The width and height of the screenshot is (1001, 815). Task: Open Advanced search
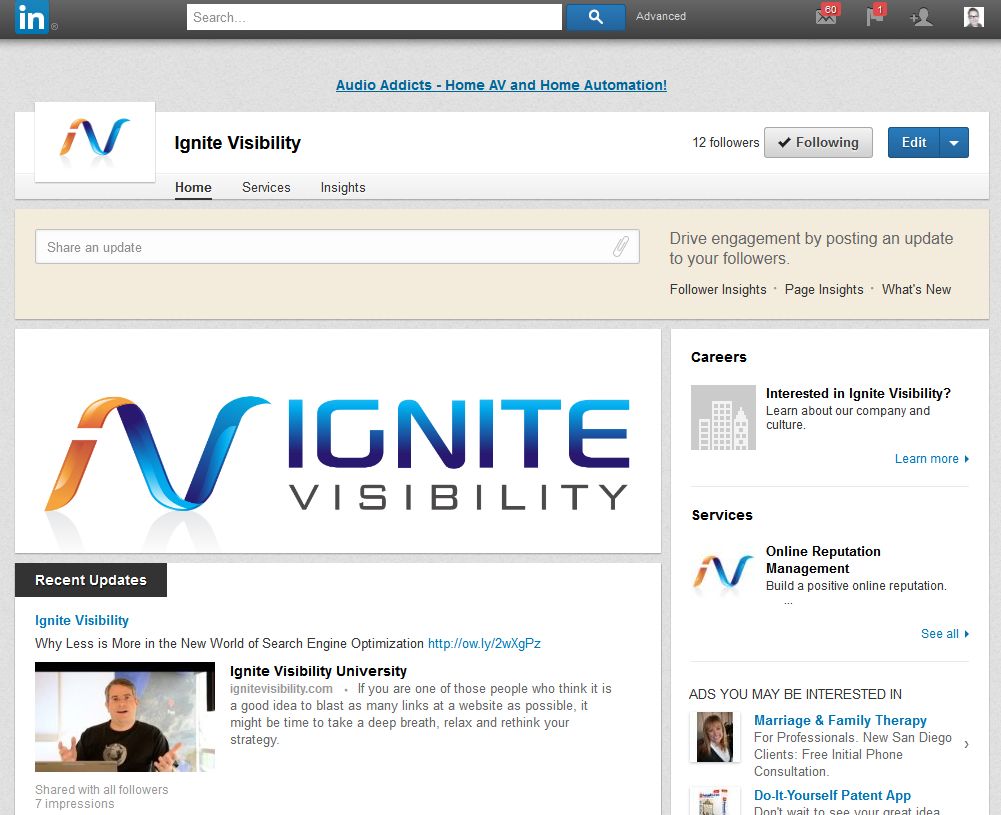click(661, 17)
